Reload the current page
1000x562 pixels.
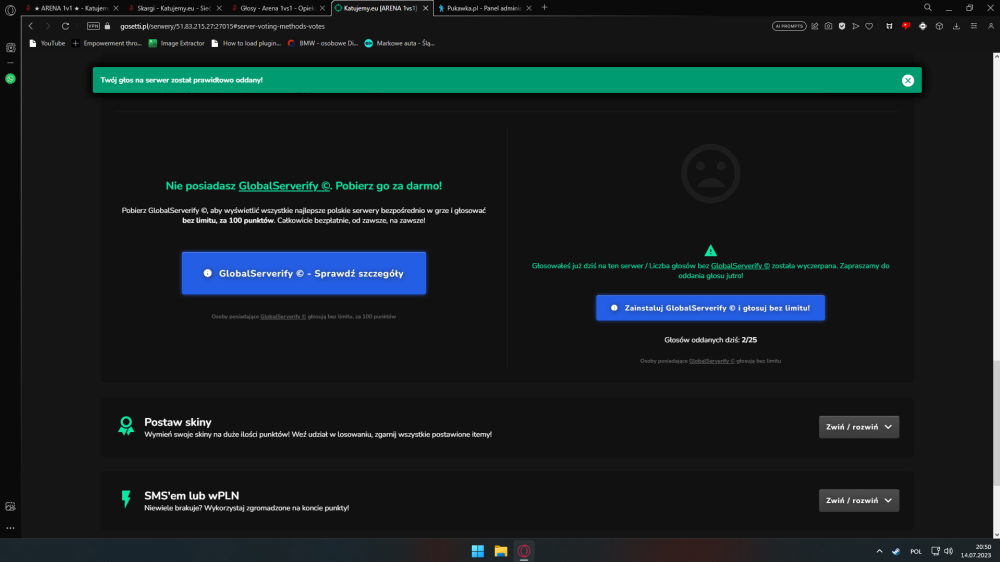tap(65, 26)
